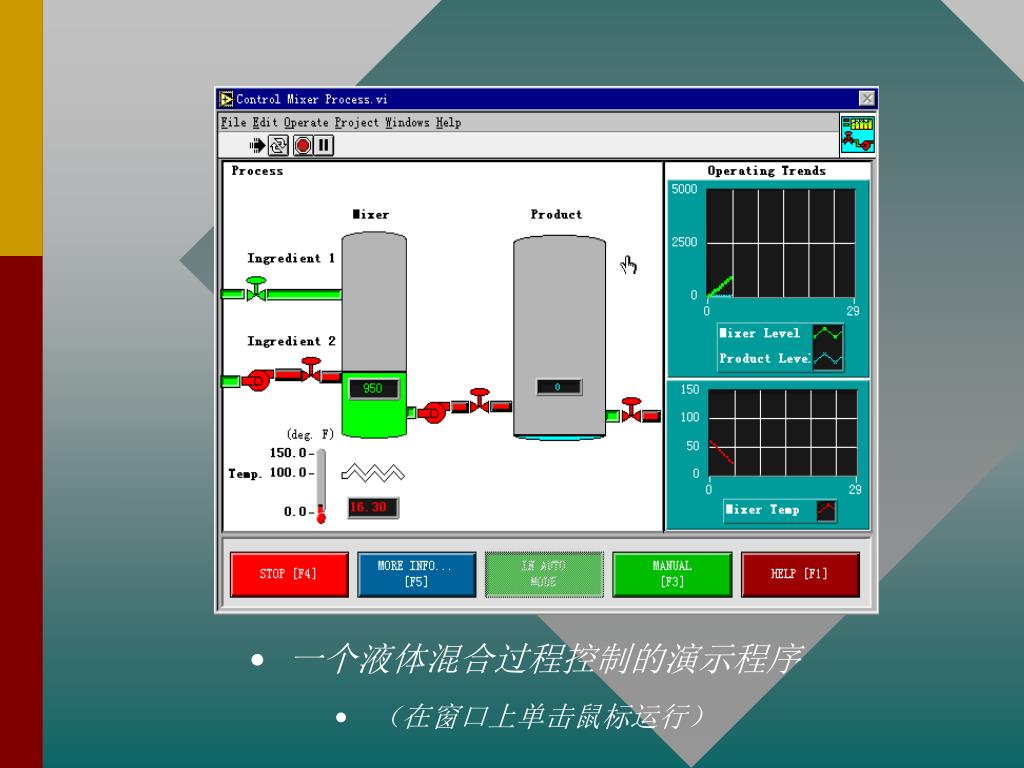Click the Ingredient 2 label
Viewport: 1024px width, 768px height.
click(x=291, y=341)
